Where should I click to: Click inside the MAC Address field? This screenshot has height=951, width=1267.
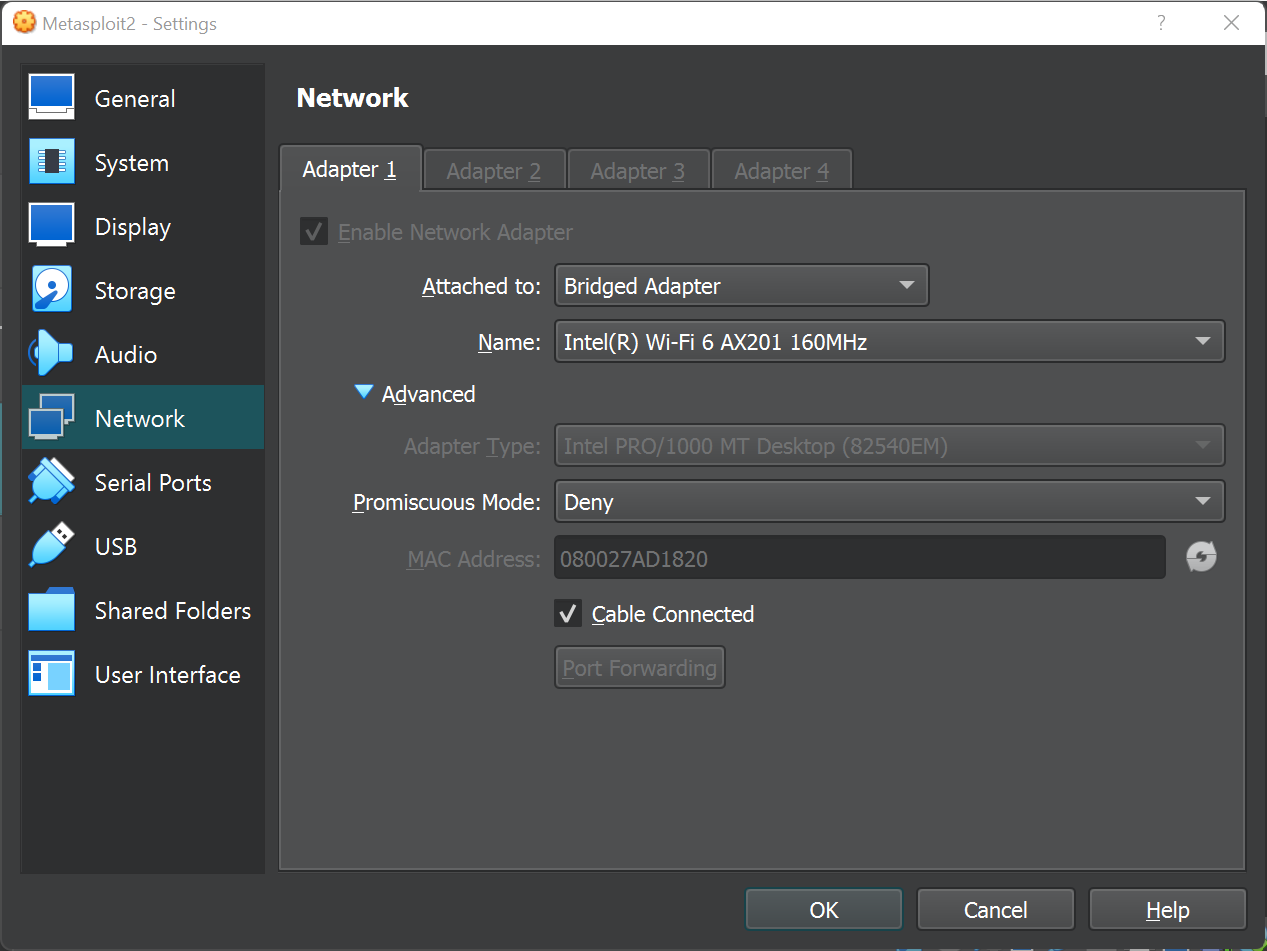tap(860, 557)
